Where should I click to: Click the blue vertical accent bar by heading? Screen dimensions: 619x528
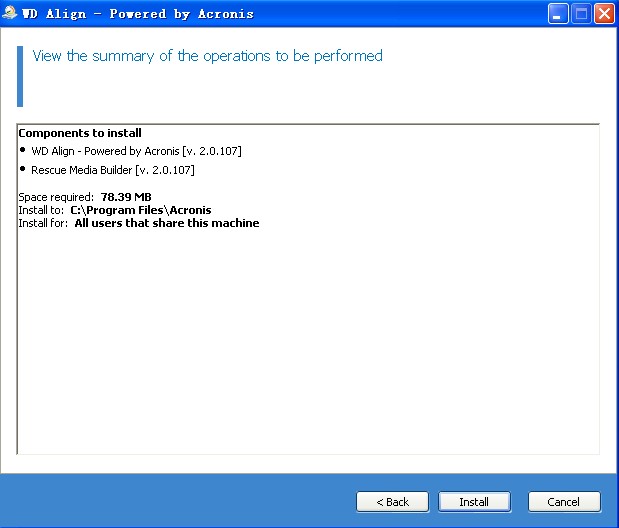[x=19, y=76]
